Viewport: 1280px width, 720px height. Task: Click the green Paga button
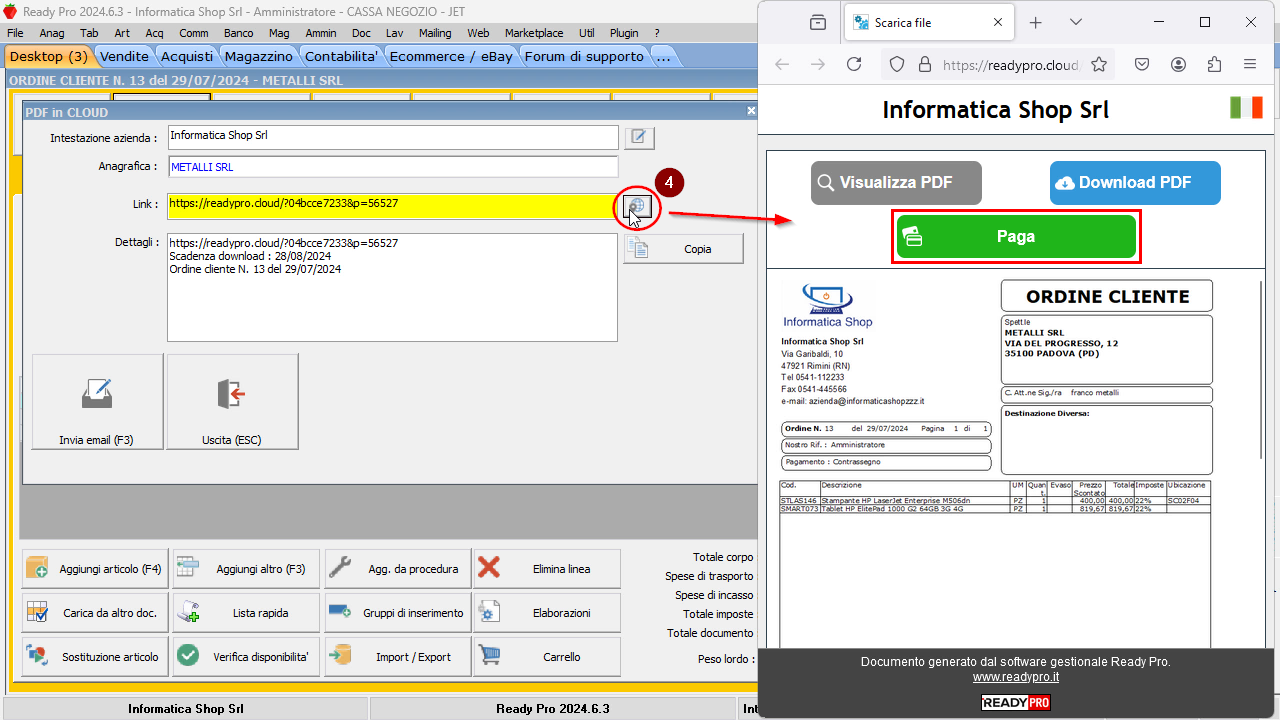pos(1016,237)
